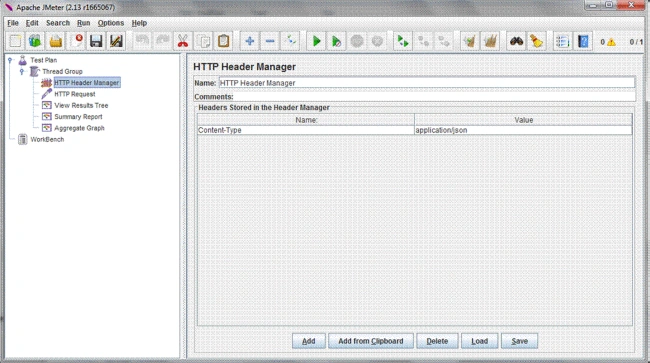Select Thread Group in the tree

62,71
